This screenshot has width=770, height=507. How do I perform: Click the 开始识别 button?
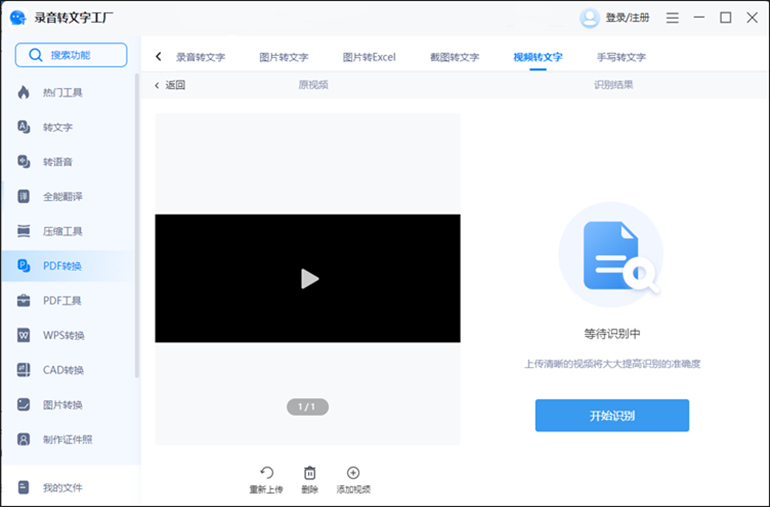point(612,416)
